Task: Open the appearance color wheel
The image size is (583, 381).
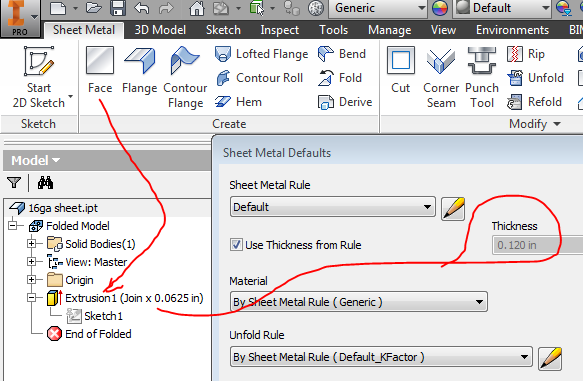Action: [440, 8]
